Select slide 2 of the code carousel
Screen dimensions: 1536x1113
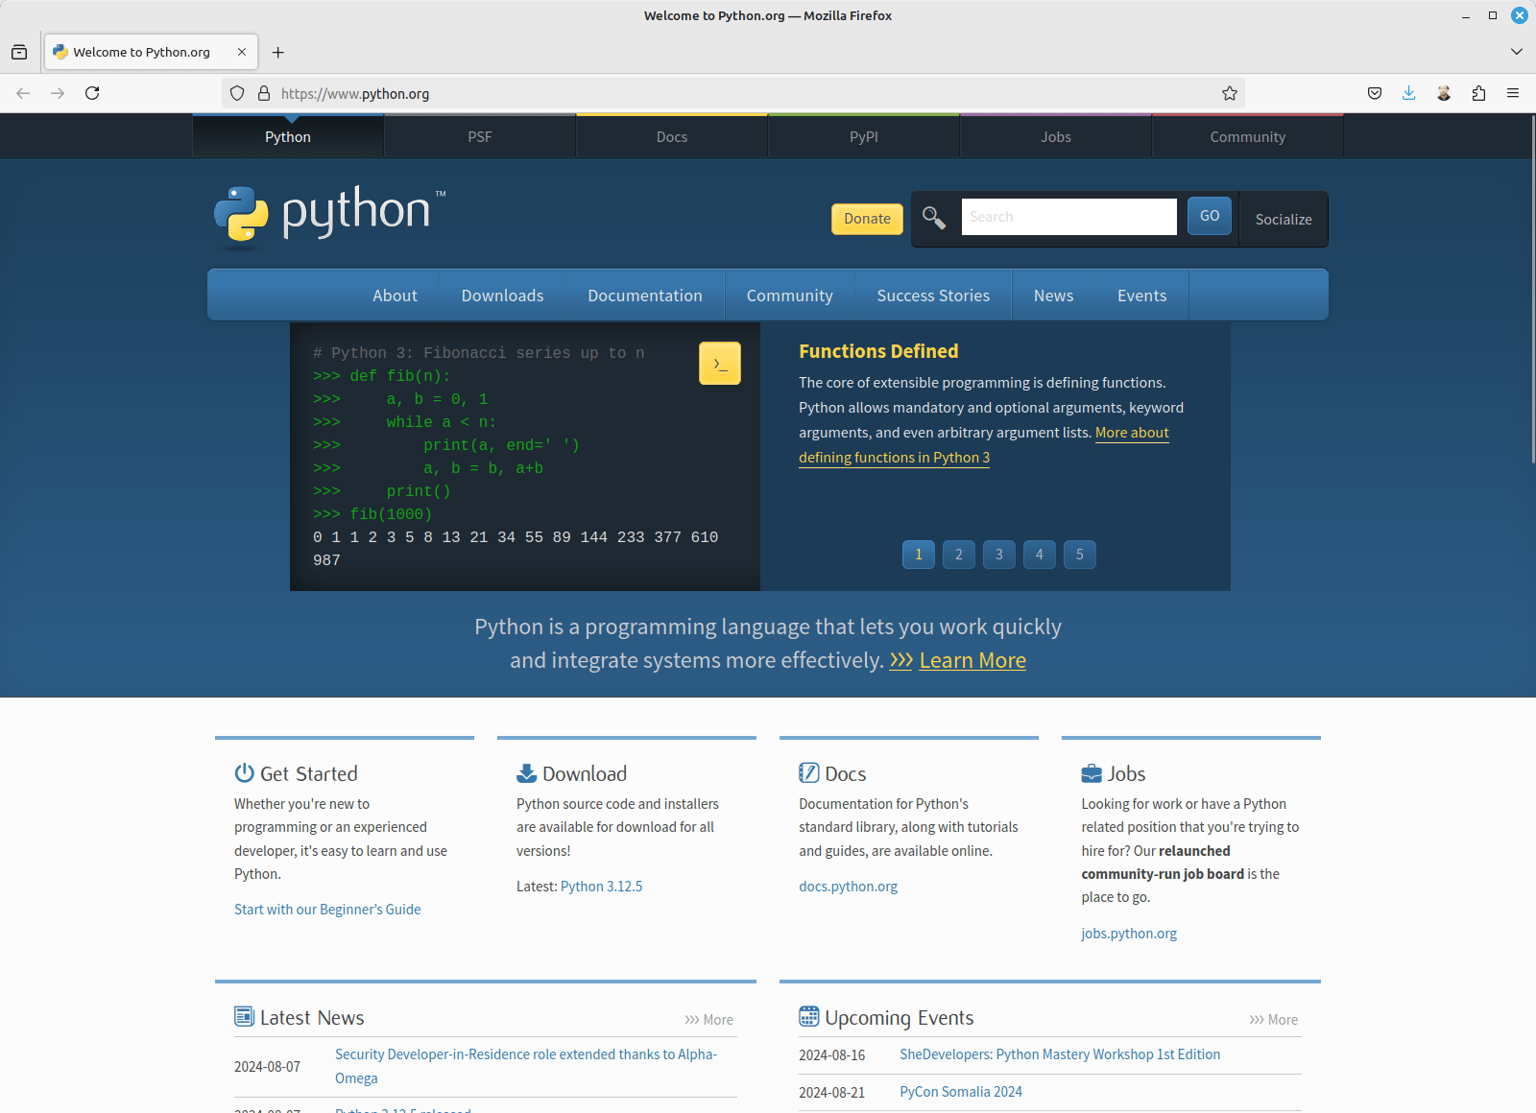(959, 554)
